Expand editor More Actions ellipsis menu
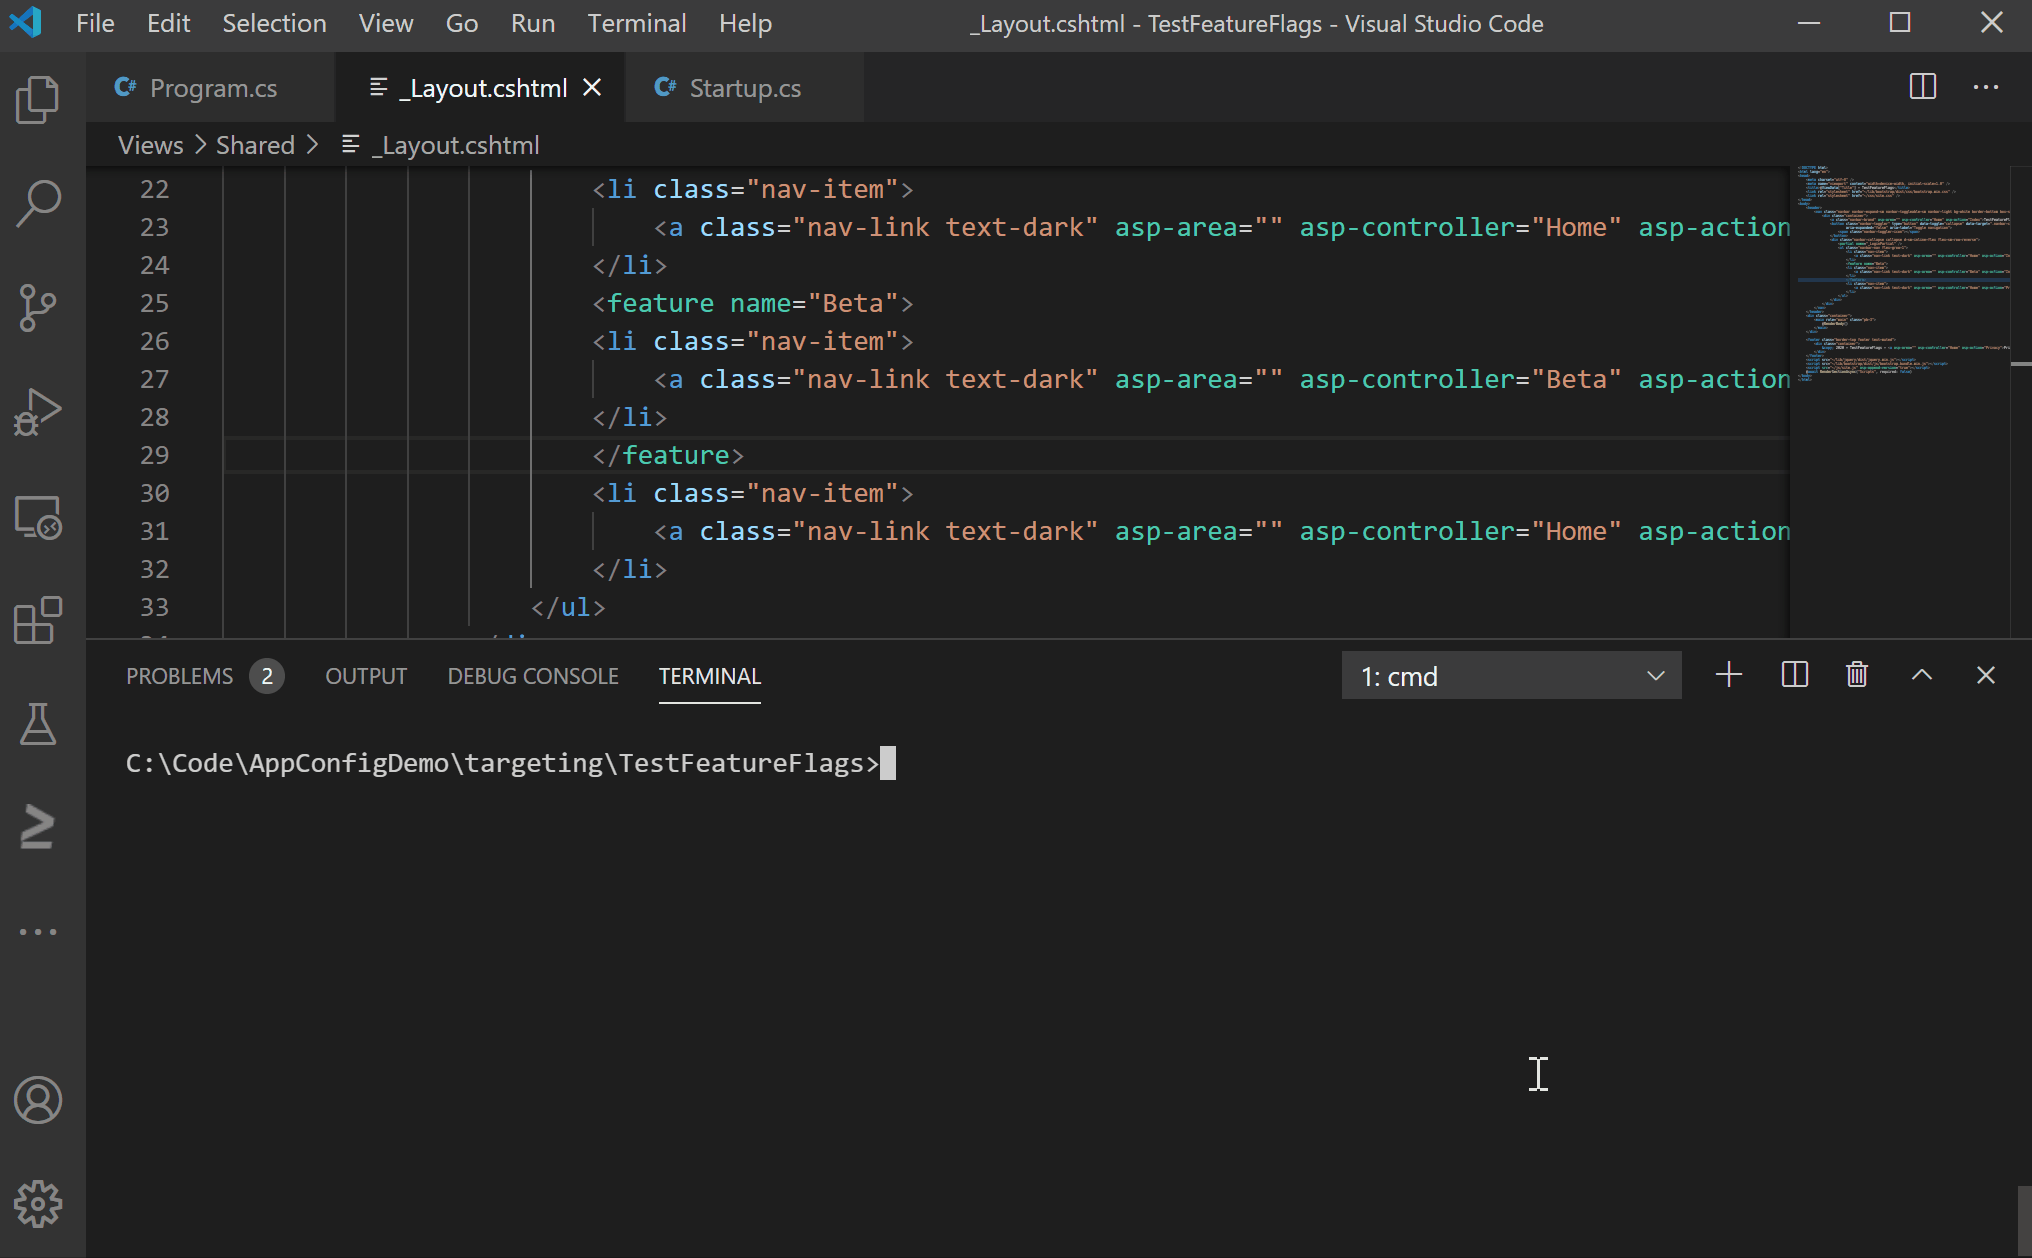This screenshot has width=2032, height=1258. pos(1986,87)
